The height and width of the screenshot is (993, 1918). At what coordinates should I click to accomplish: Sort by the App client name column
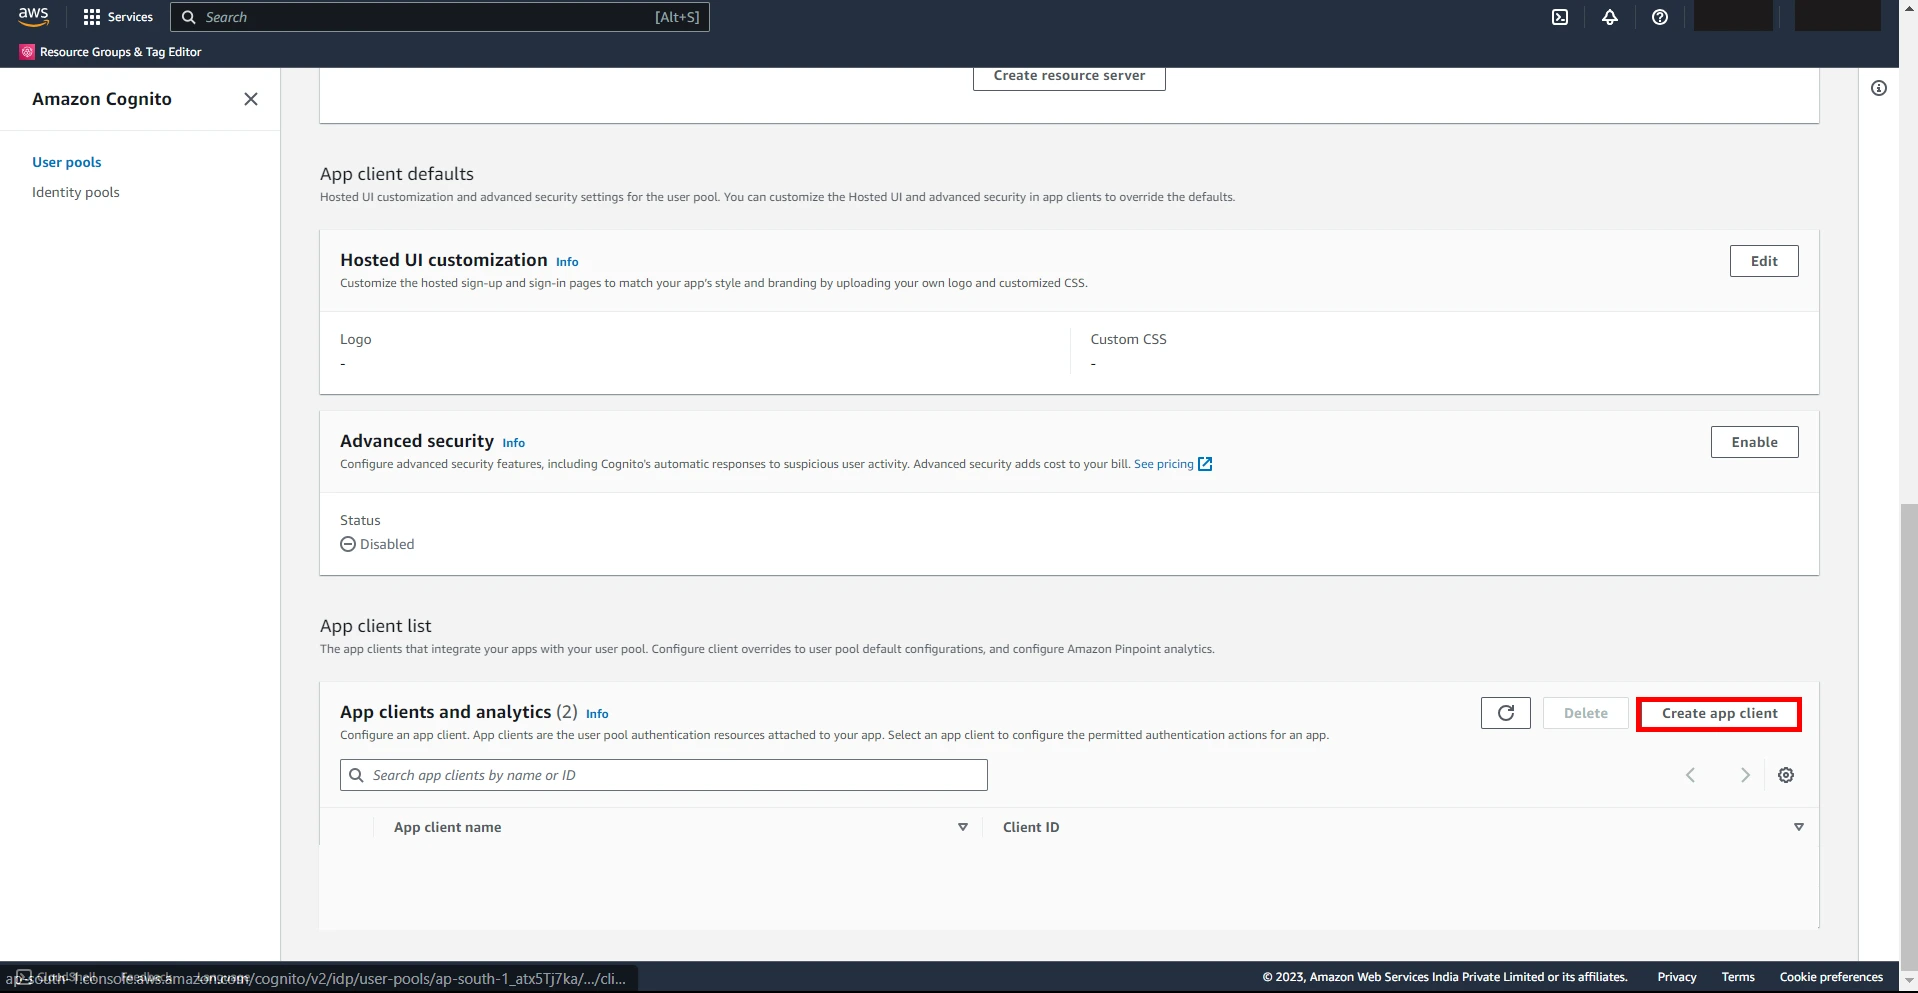(x=963, y=827)
